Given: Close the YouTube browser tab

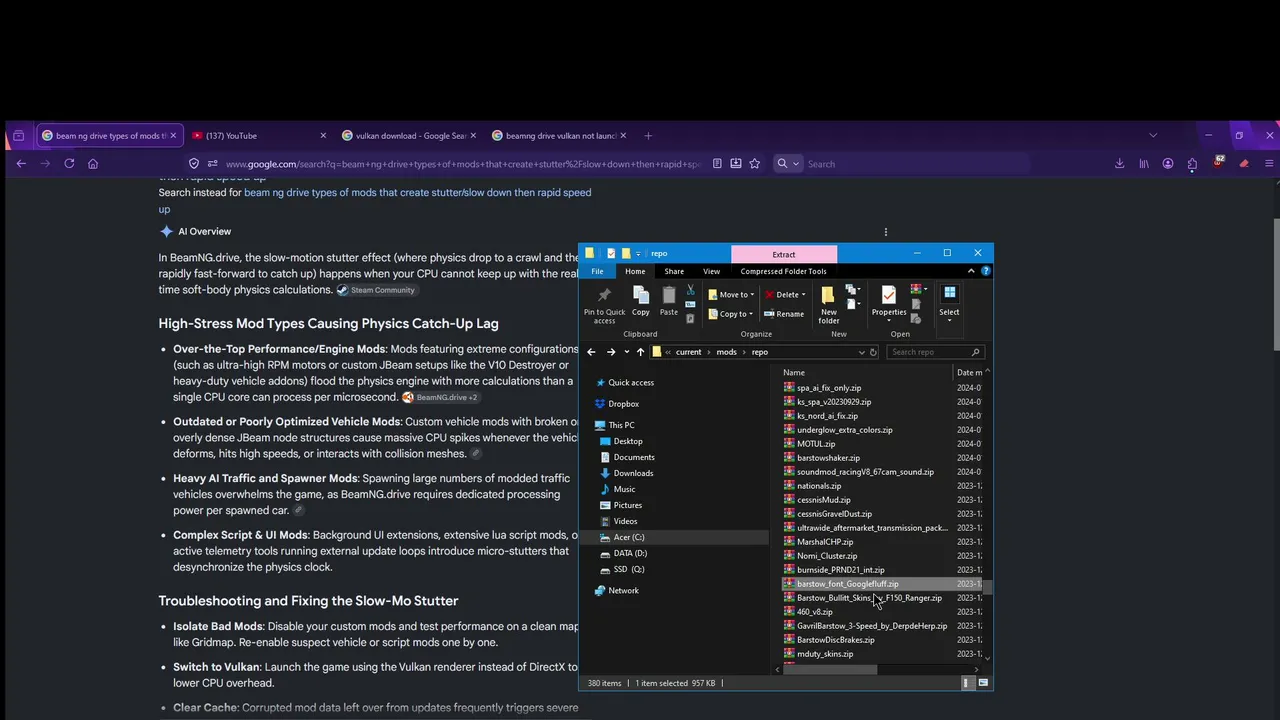Looking at the screenshot, I should (323, 136).
